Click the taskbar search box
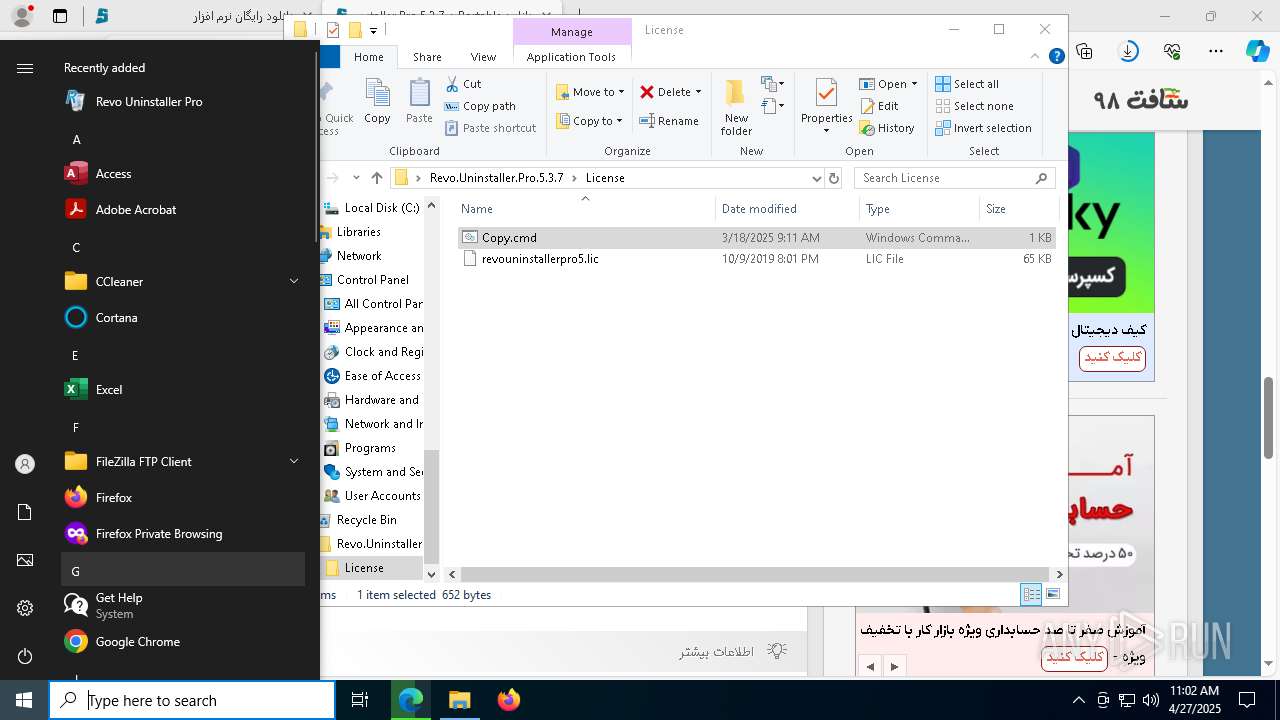 pos(192,700)
